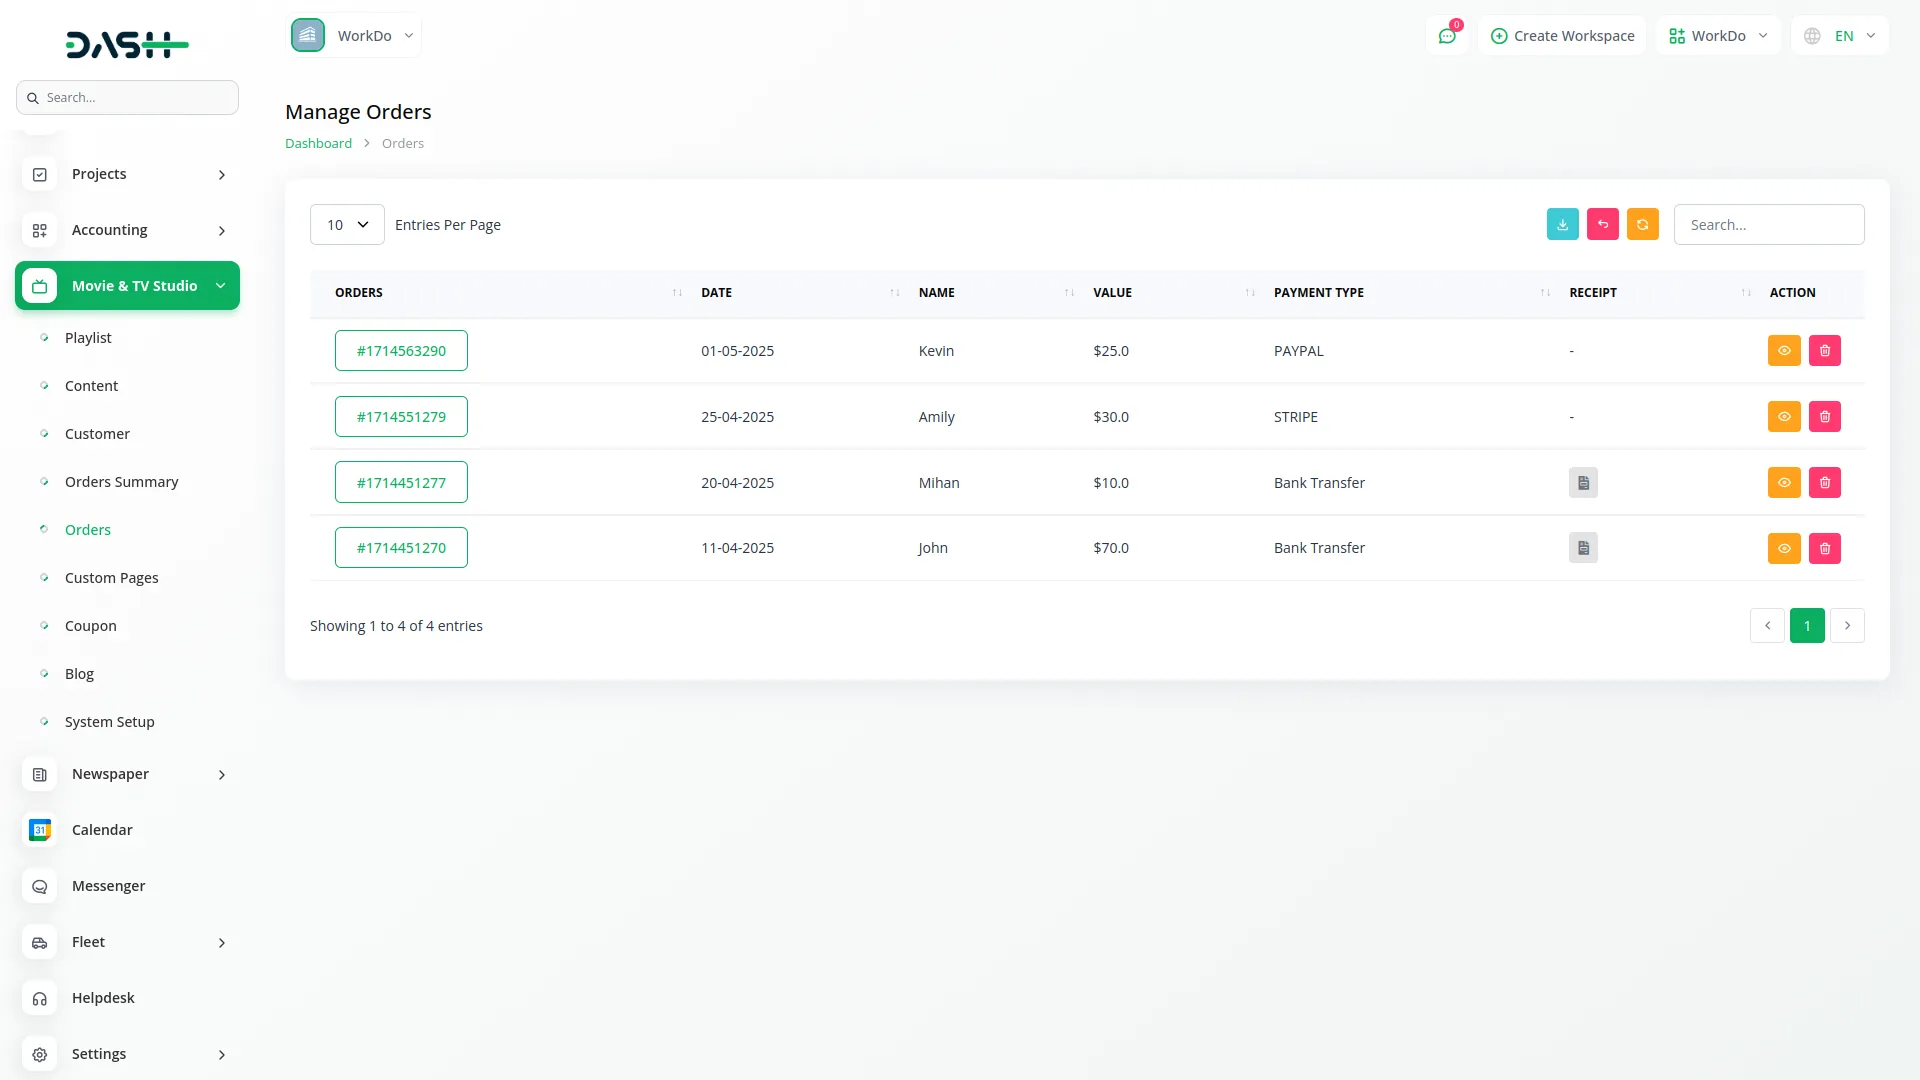View Mihan's order using eye icon

(x=1784, y=483)
